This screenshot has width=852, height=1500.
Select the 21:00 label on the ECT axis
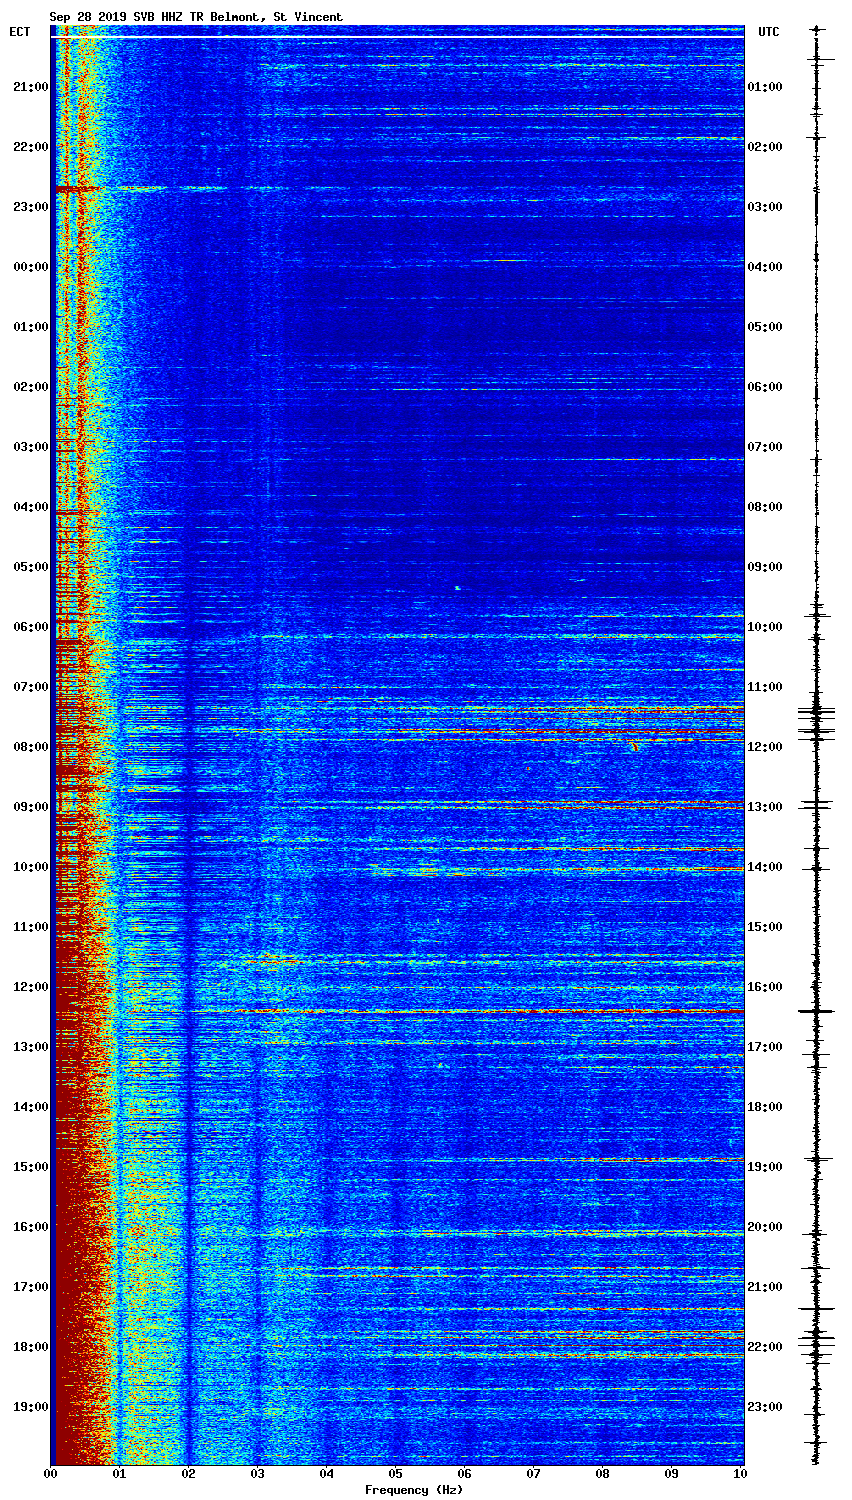[28, 87]
